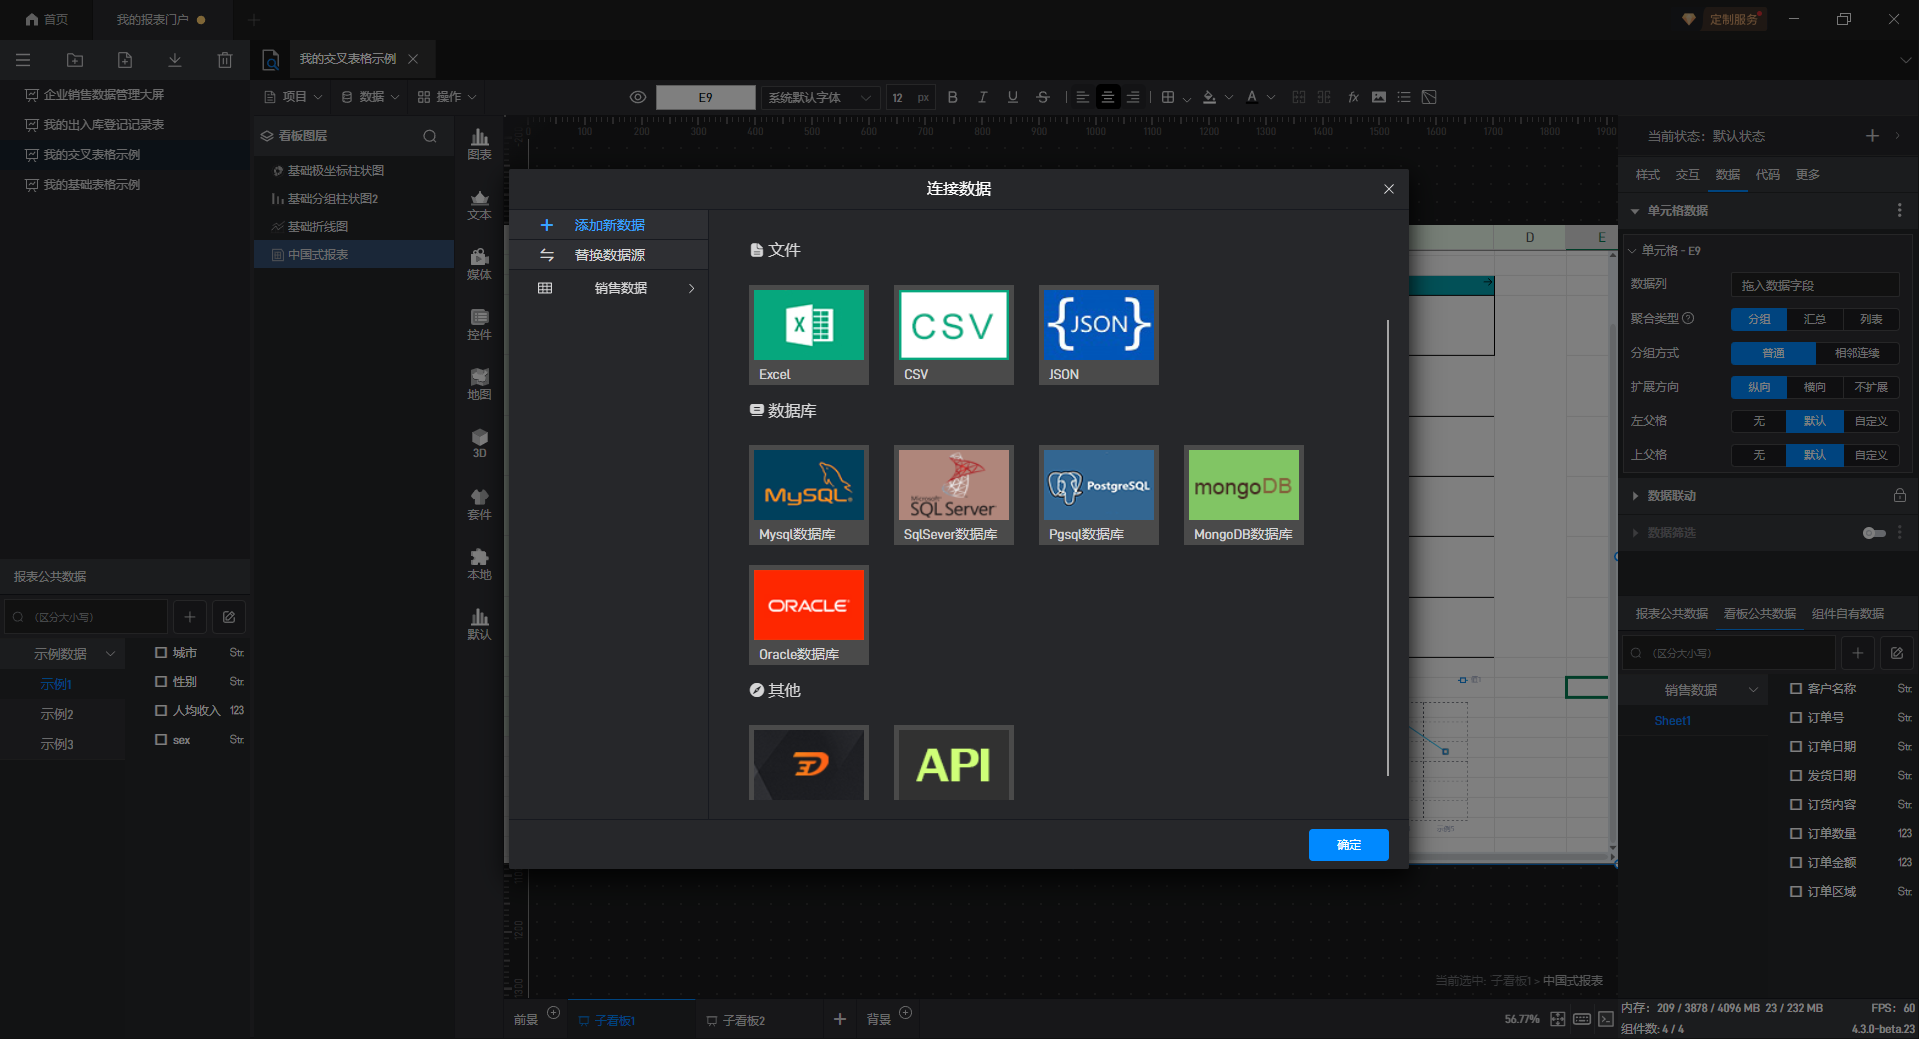1919x1039 pixels.
Task: Confirm with the 确定 button
Action: pos(1348,845)
